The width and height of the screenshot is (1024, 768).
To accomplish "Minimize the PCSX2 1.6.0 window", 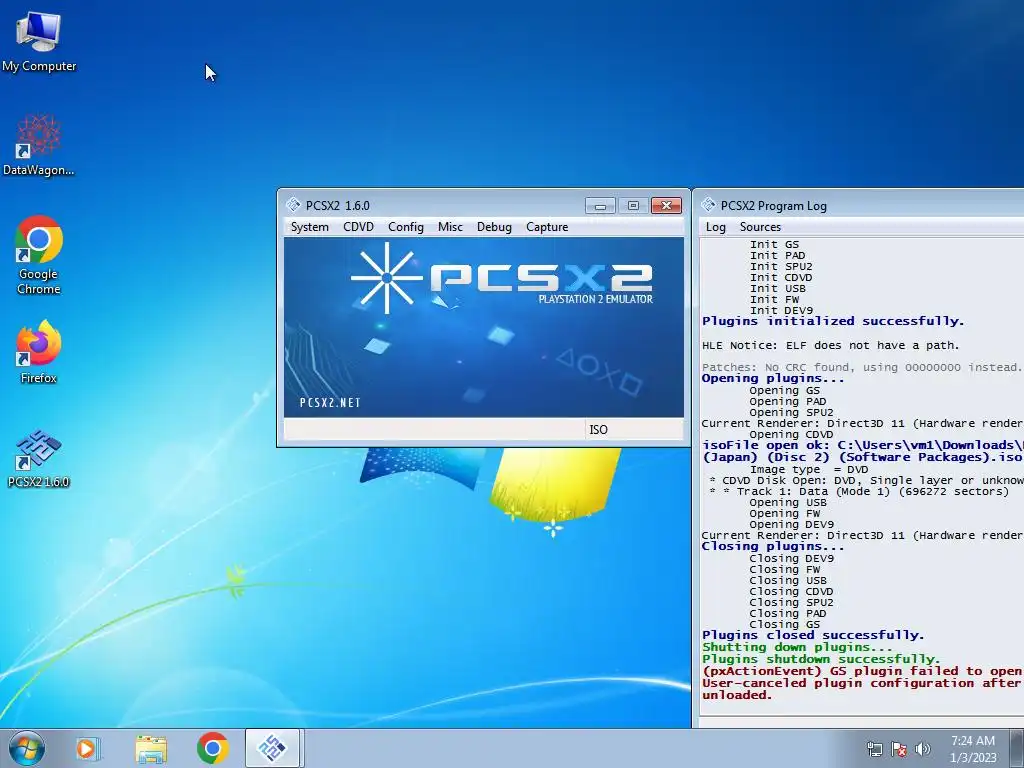I will 600,206.
